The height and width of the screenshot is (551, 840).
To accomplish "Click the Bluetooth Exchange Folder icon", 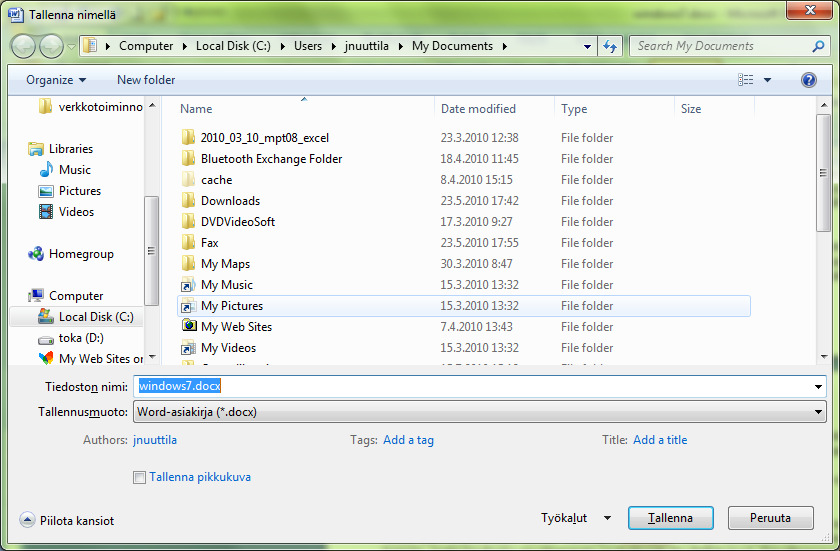I will [x=188, y=158].
